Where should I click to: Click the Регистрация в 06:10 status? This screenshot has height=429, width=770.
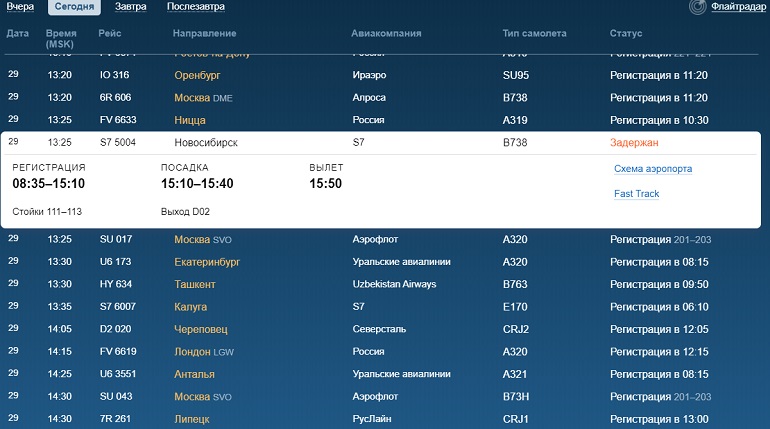pos(659,307)
